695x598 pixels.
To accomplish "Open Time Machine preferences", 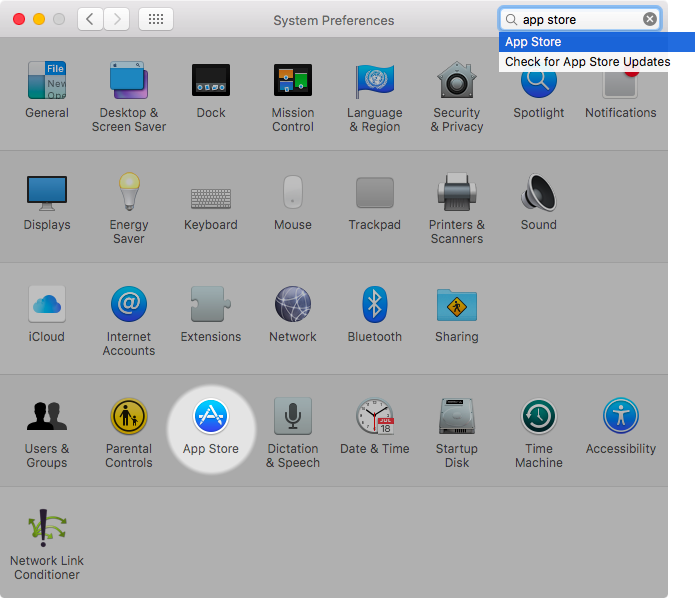I will [539, 433].
